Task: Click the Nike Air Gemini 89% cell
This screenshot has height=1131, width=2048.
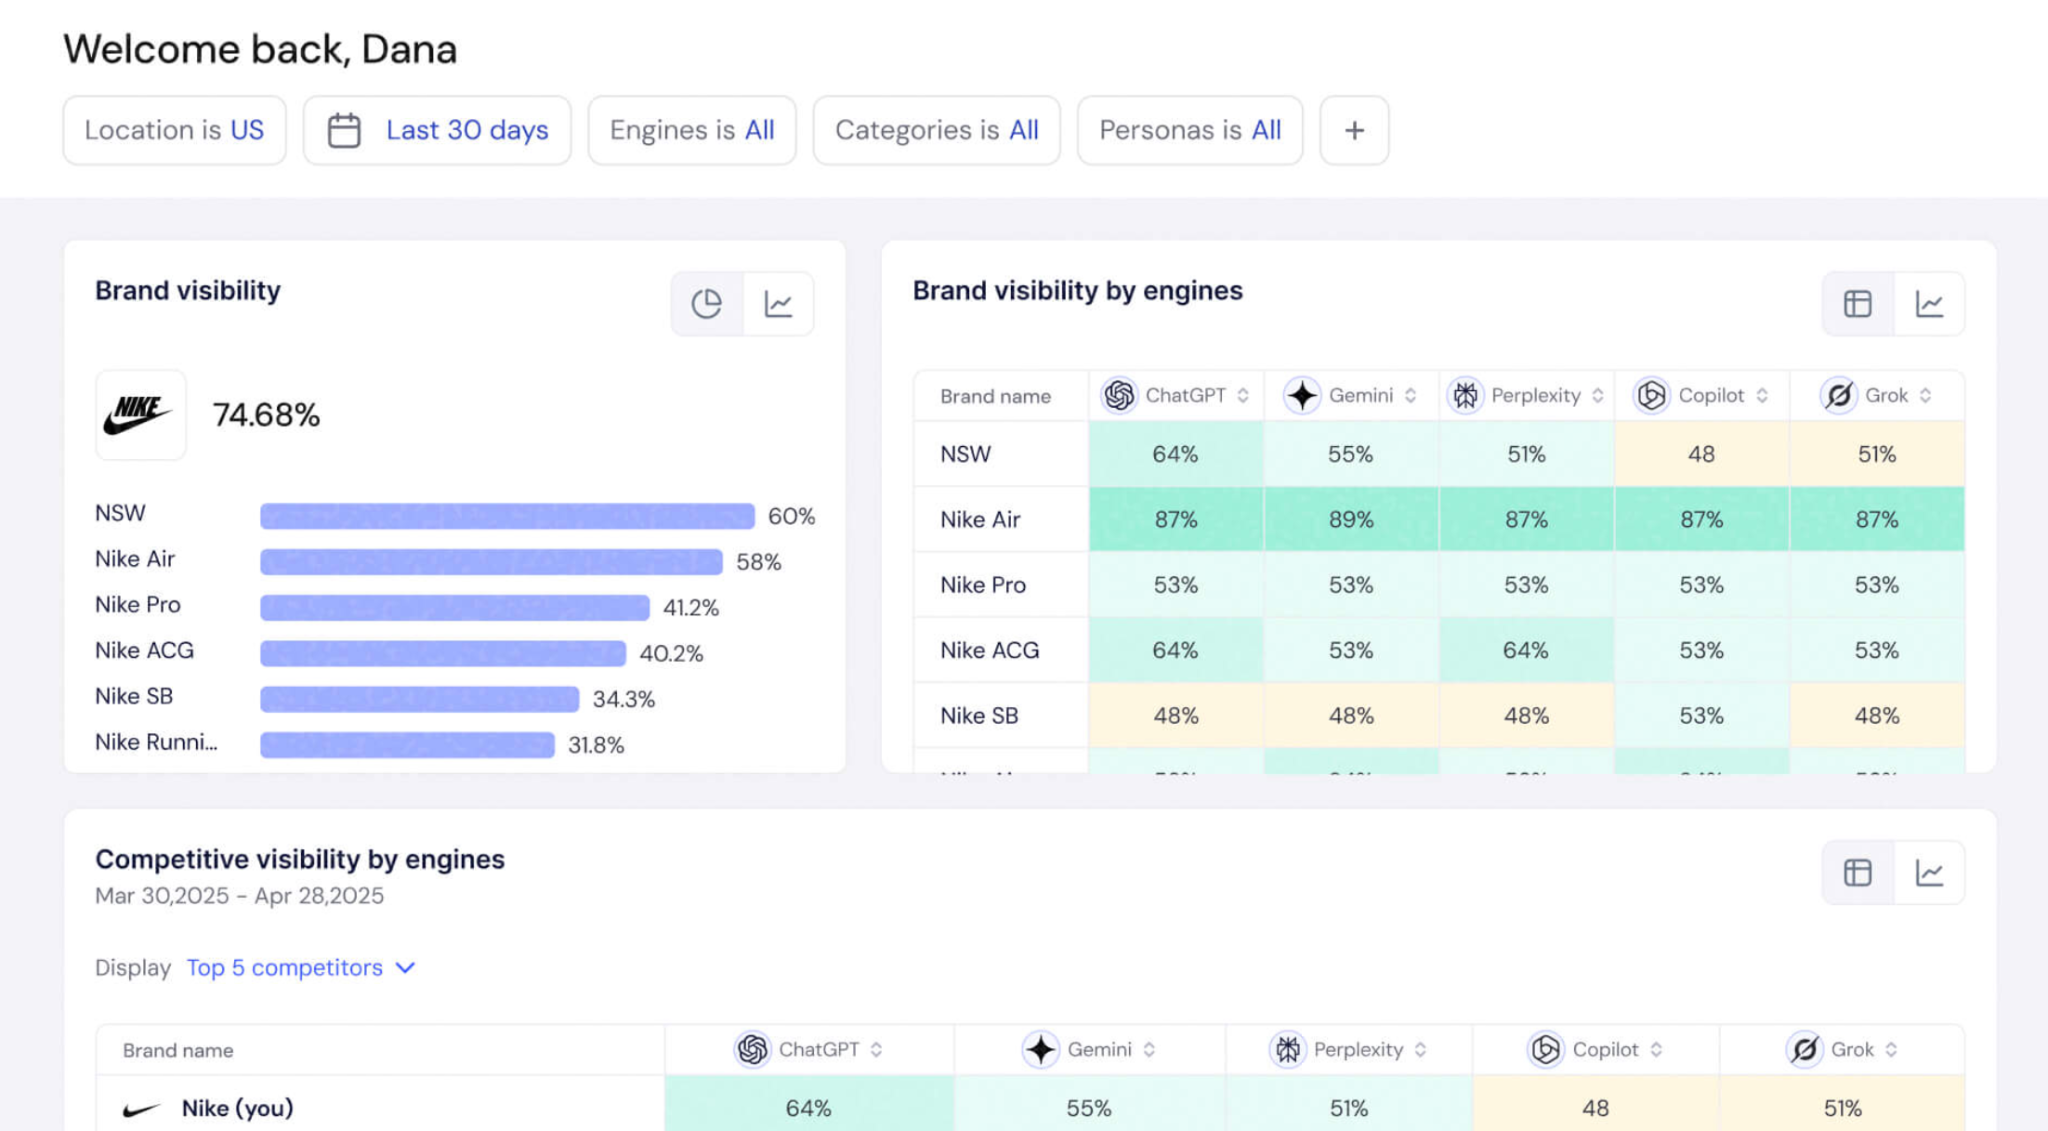Action: 1351,520
